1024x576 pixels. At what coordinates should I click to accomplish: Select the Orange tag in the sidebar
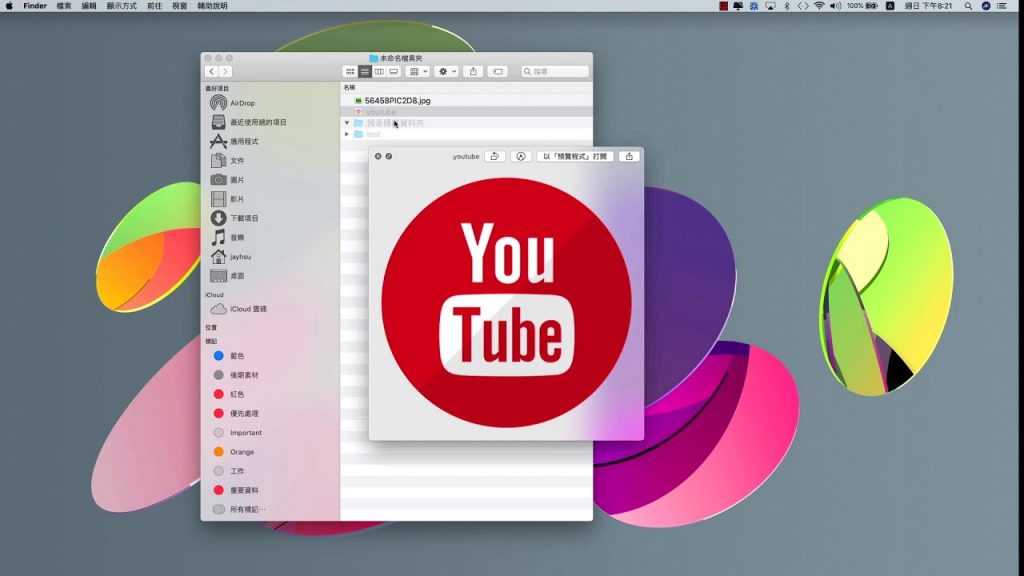click(241, 452)
